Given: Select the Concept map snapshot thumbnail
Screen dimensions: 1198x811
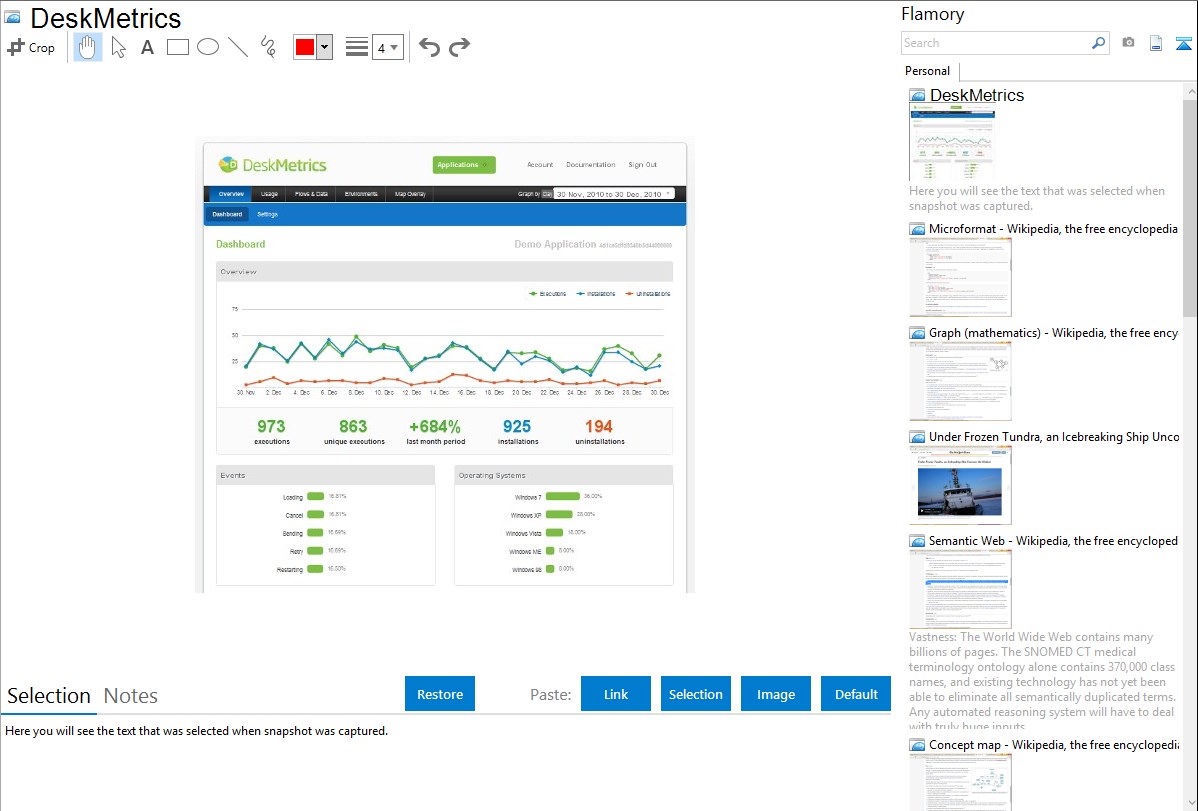Looking at the screenshot, I should 960,782.
